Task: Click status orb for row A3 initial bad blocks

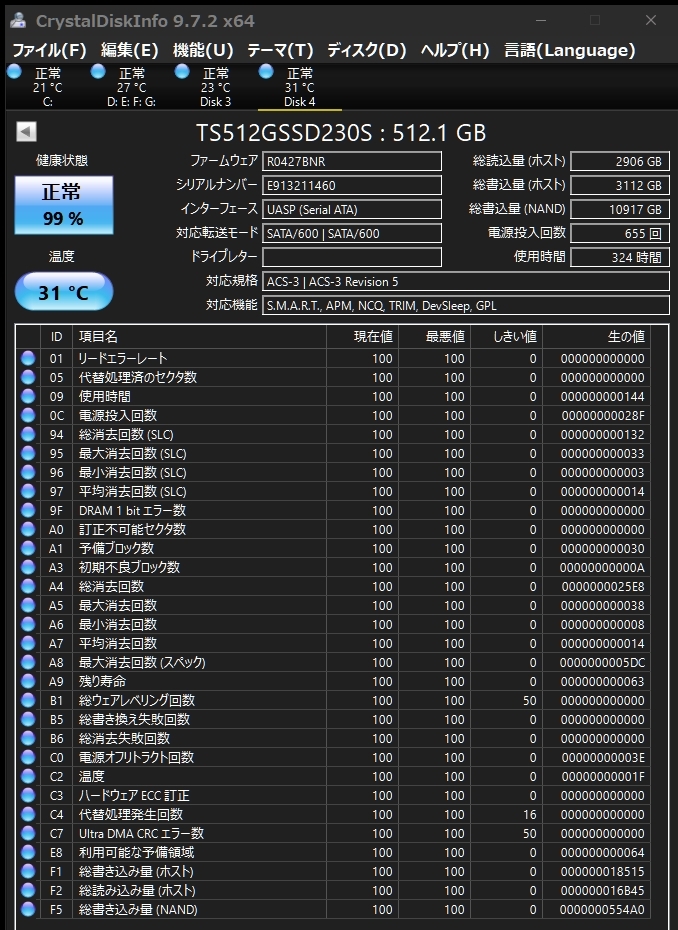Action: coord(28,567)
